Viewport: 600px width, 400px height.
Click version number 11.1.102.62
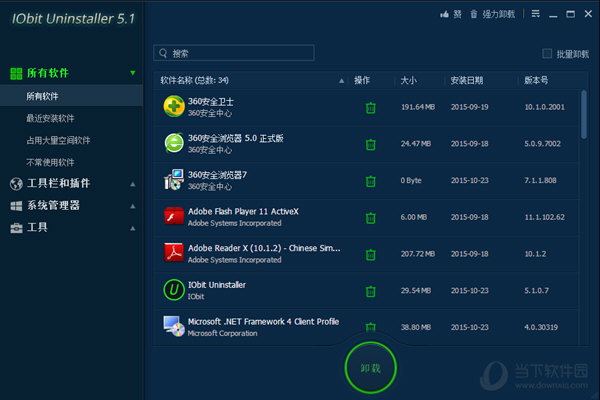point(545,217)
